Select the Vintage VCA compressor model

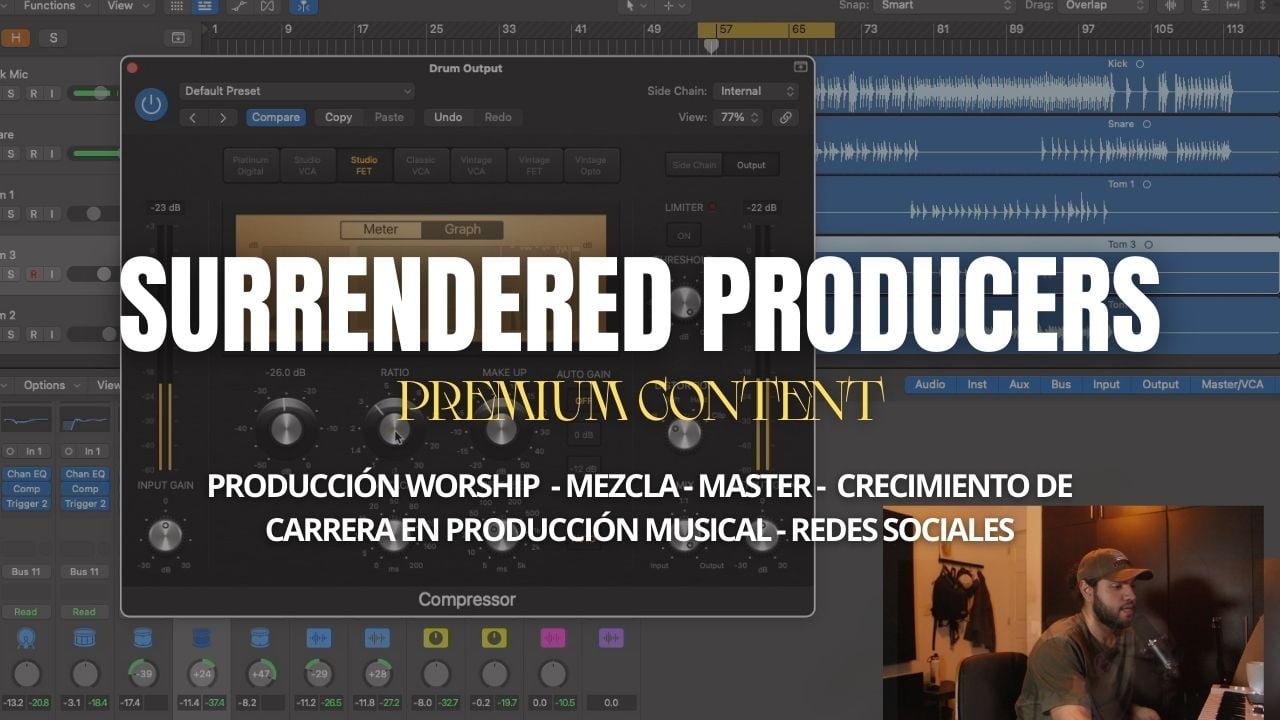477,165
